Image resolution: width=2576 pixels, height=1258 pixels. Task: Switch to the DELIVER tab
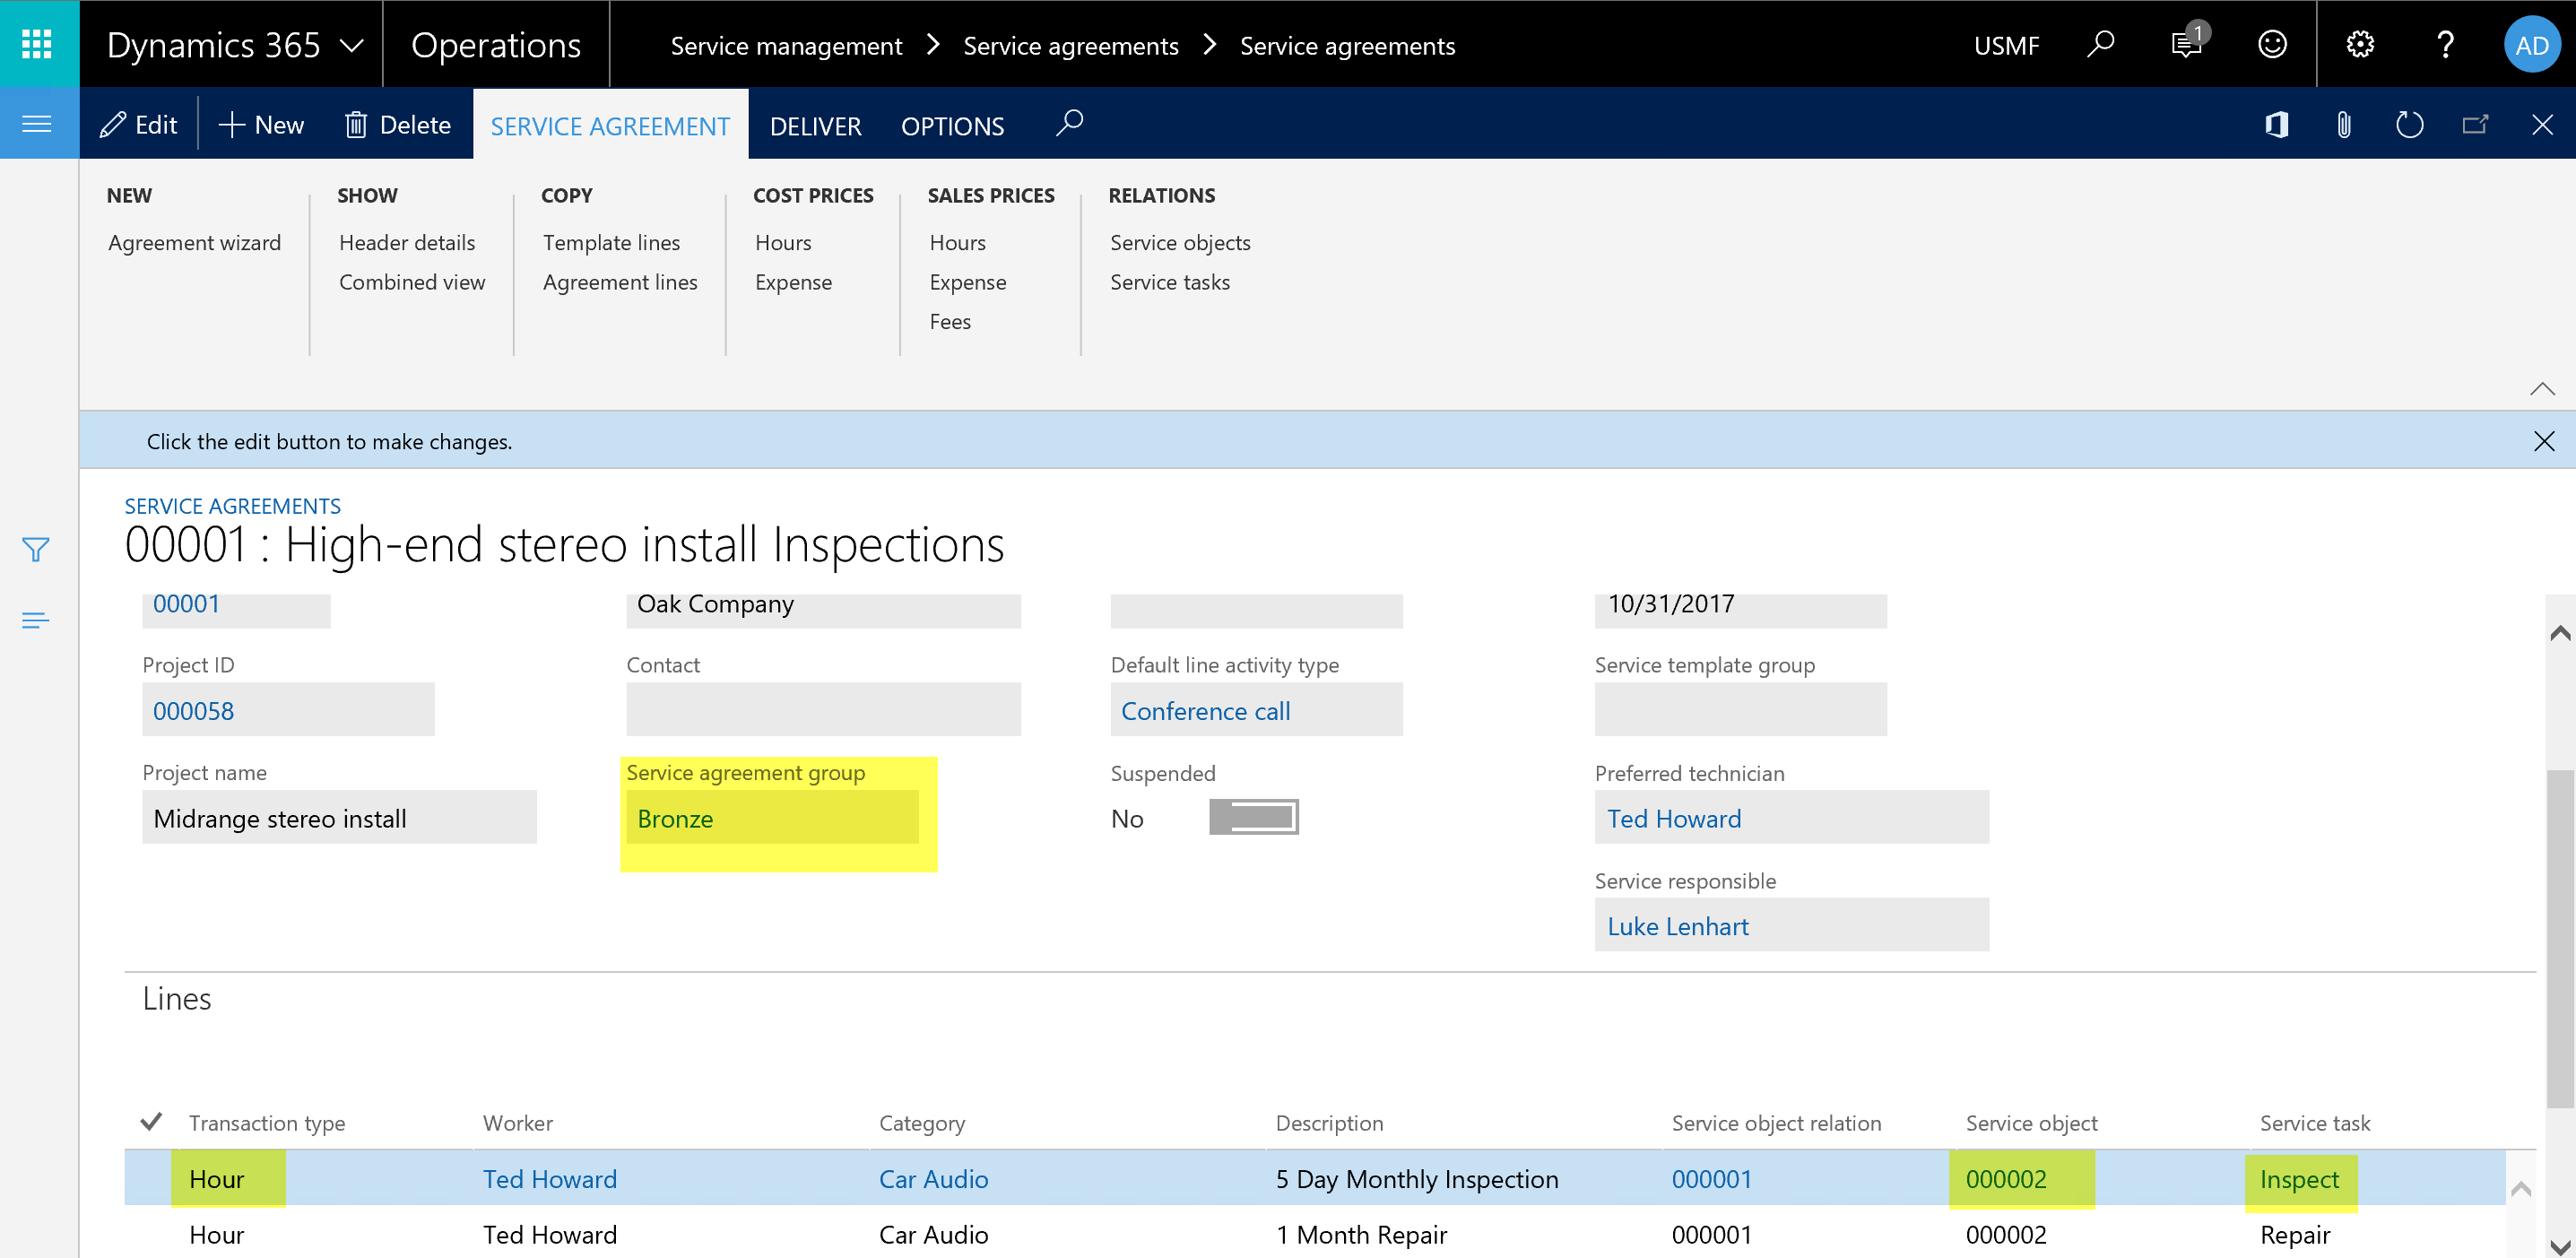coord(815,126)
